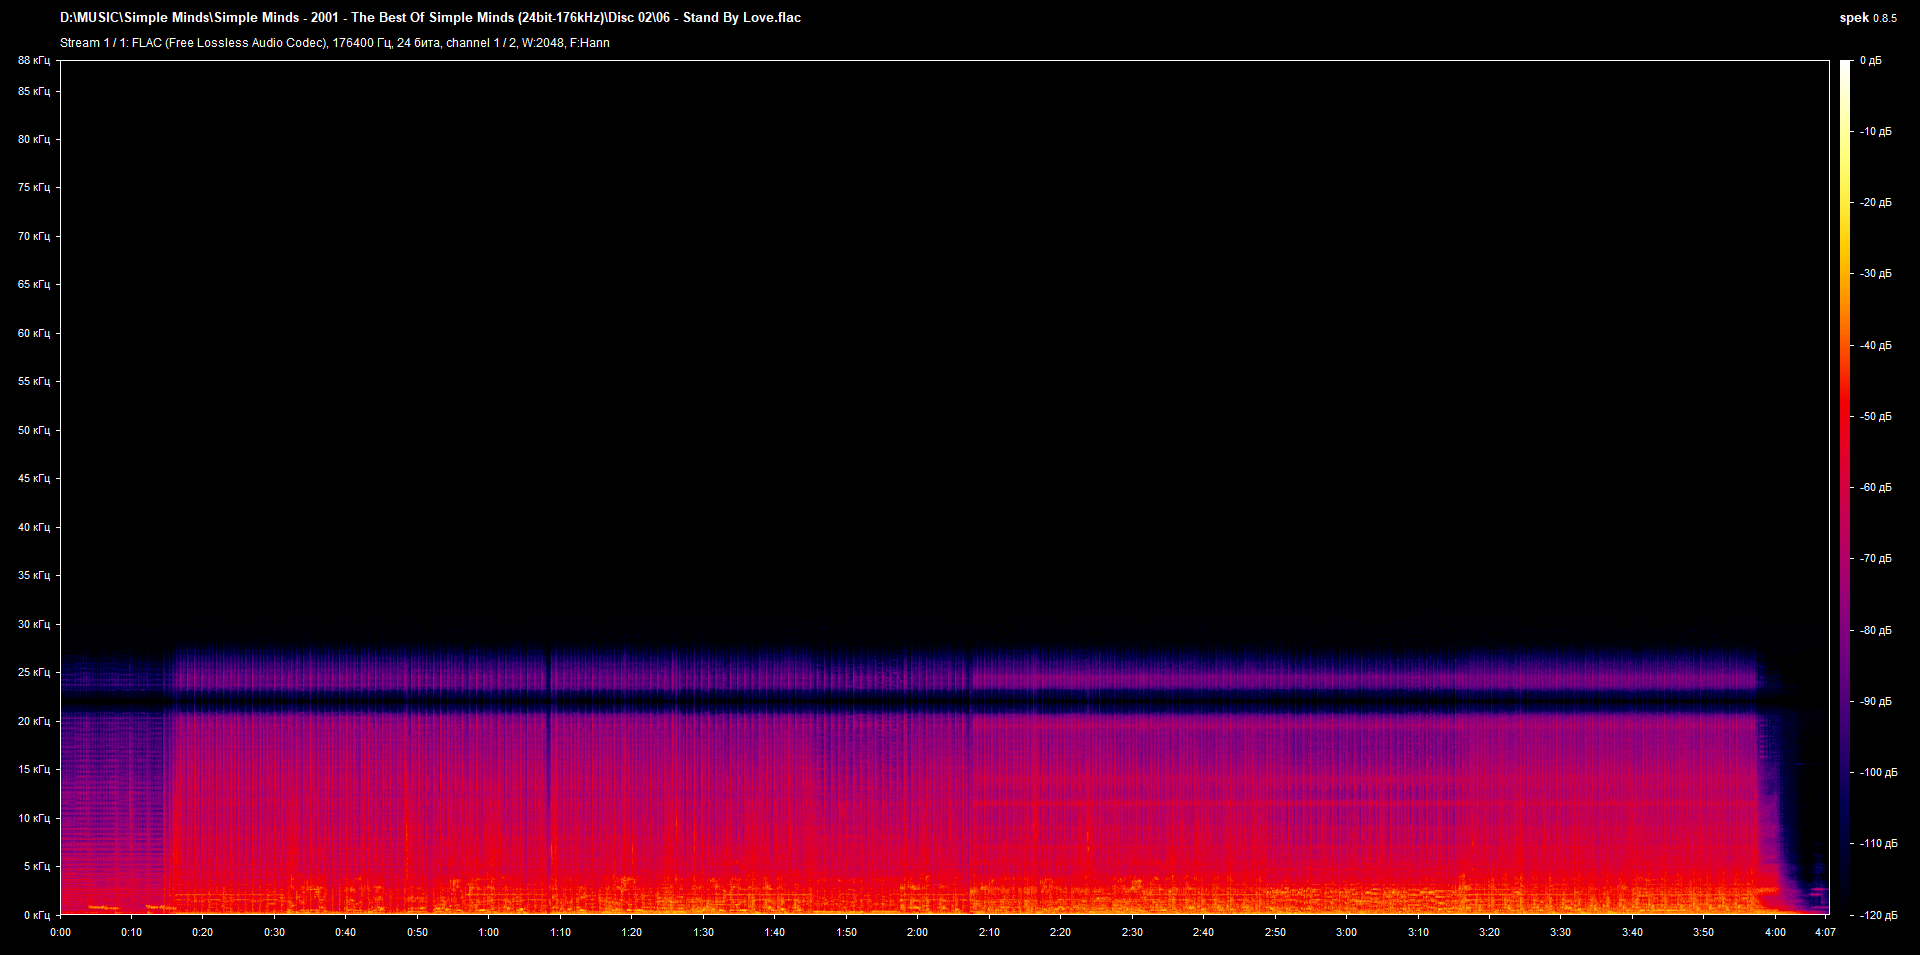Image resolution: width=1920 pixels, height=955 pixels.
Task: Click the spek 0.8.5 version label
Action: tap(1868, 18)
